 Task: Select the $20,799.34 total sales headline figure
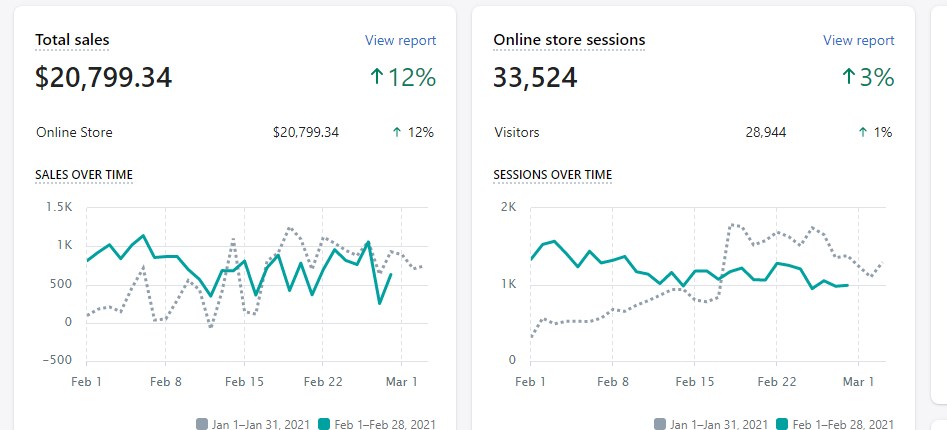[103, 78]
